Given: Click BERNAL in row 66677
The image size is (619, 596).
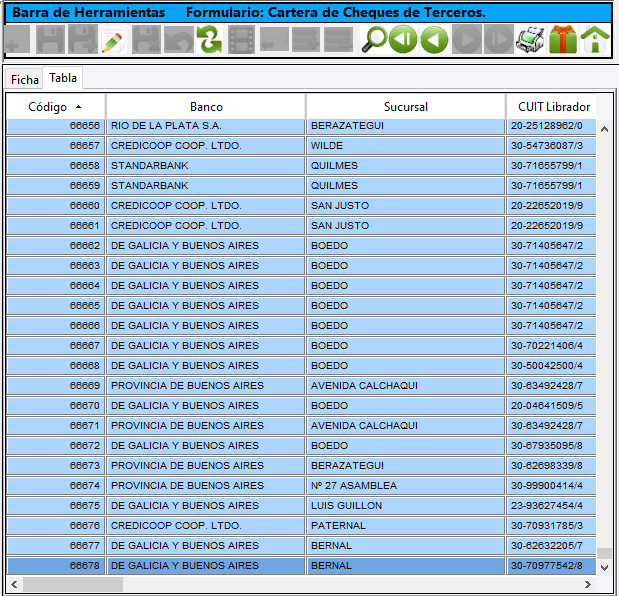Looking at the screenshot, I should coord(405,545).
